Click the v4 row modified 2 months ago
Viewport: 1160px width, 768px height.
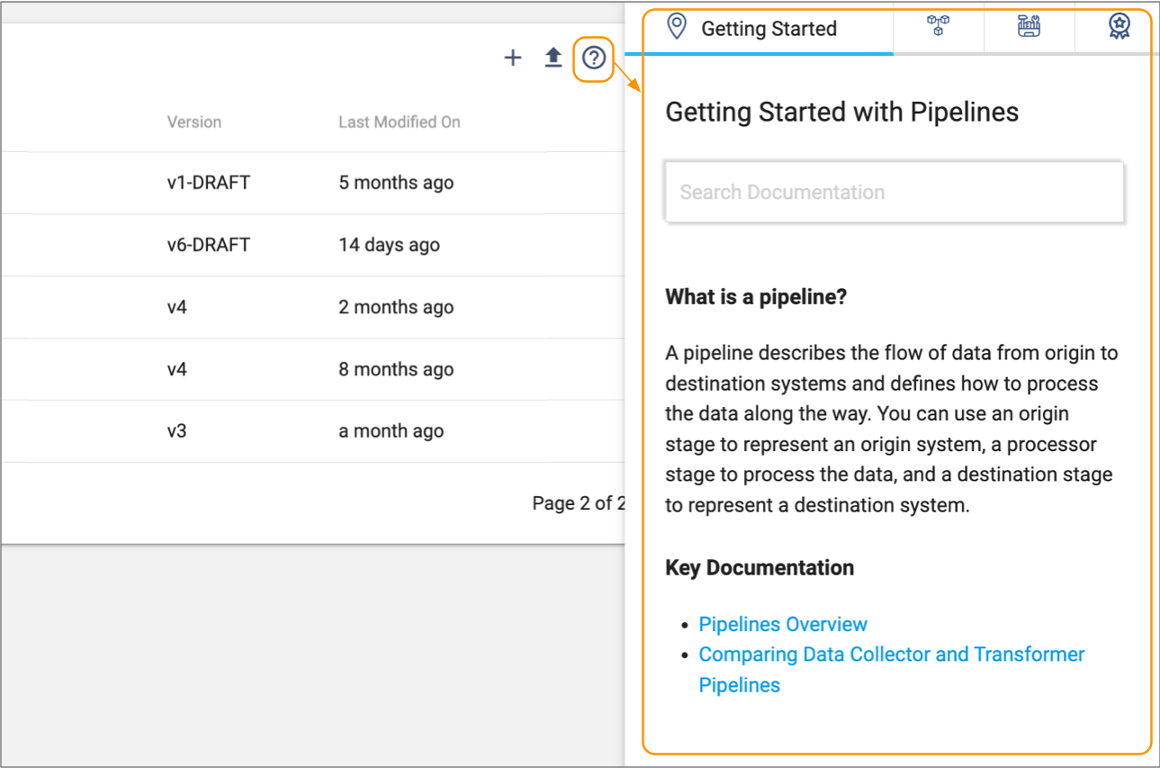coord(313,307)
